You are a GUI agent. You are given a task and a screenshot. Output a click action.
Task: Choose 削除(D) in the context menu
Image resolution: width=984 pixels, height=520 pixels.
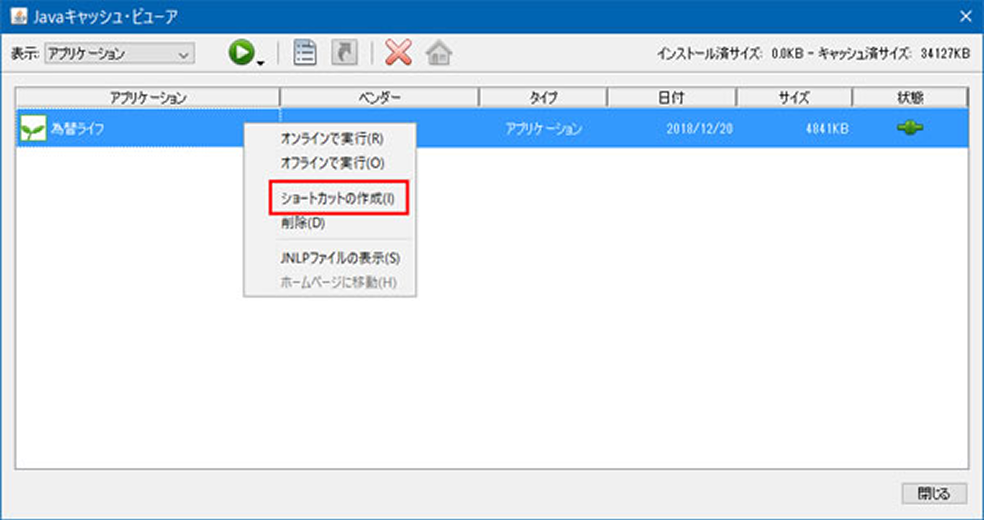point(302,223)
